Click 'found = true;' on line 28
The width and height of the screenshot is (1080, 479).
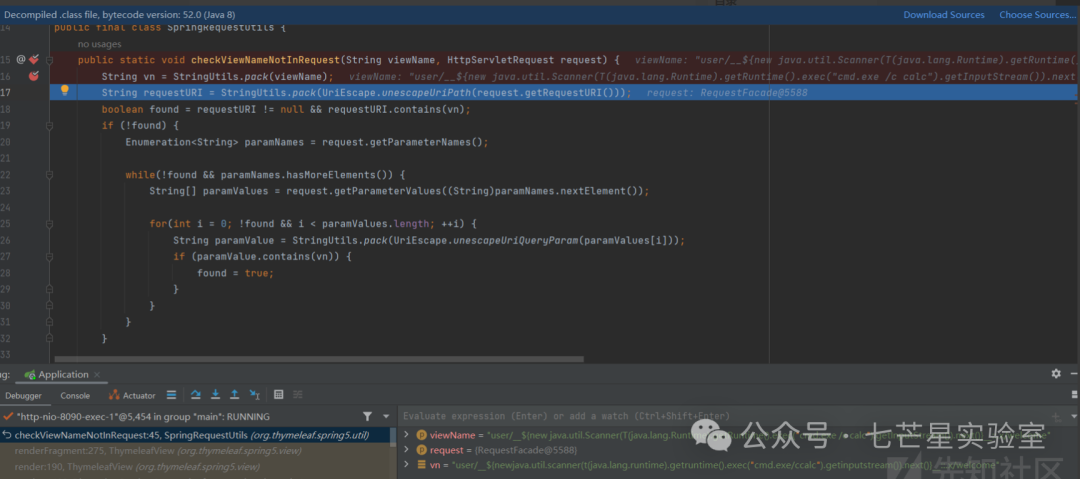[235, 273]
